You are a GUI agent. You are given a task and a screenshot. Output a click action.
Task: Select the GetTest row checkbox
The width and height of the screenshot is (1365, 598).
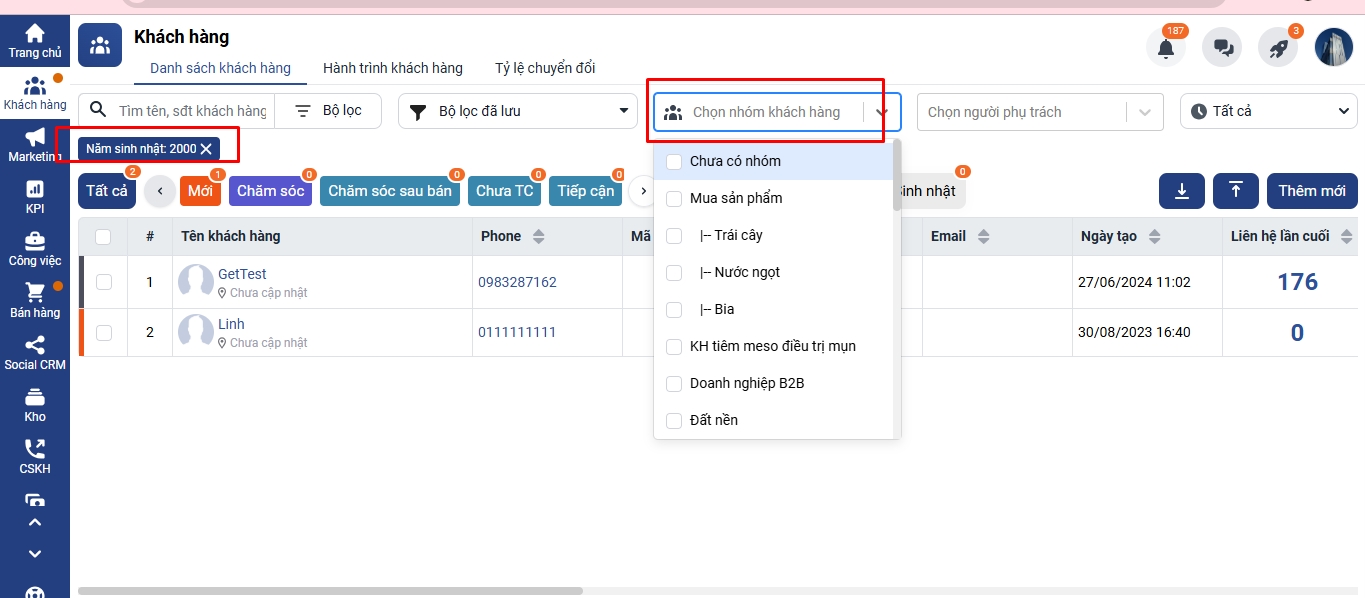[x=104, y=283]
